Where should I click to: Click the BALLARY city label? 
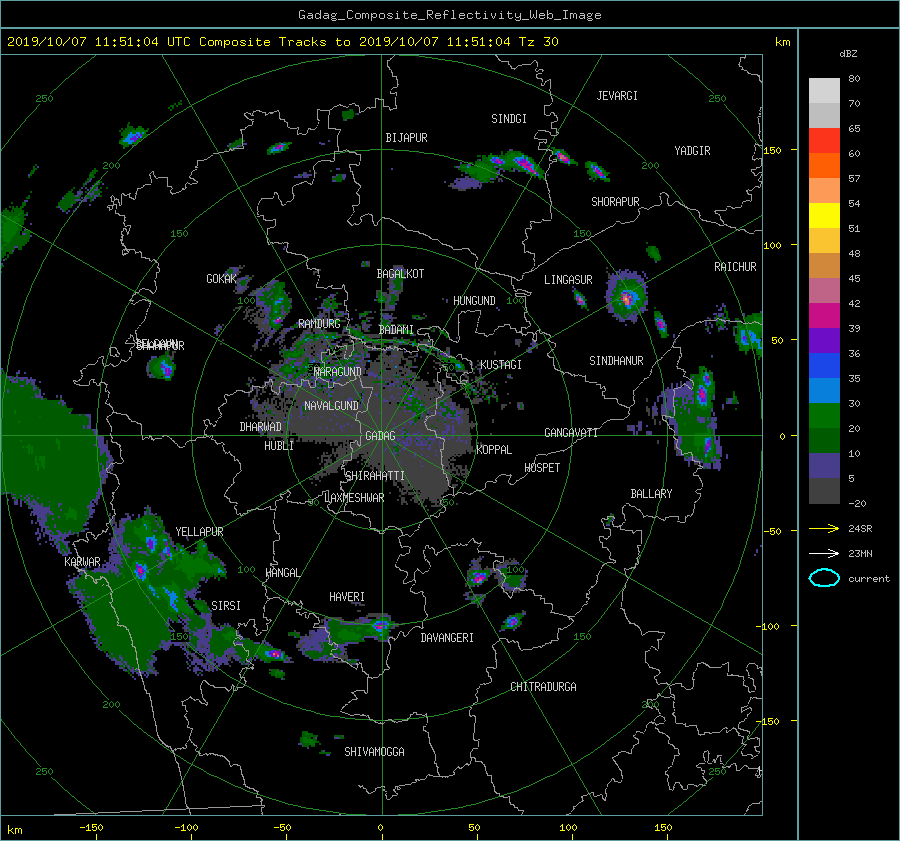[x=651, y=494]
